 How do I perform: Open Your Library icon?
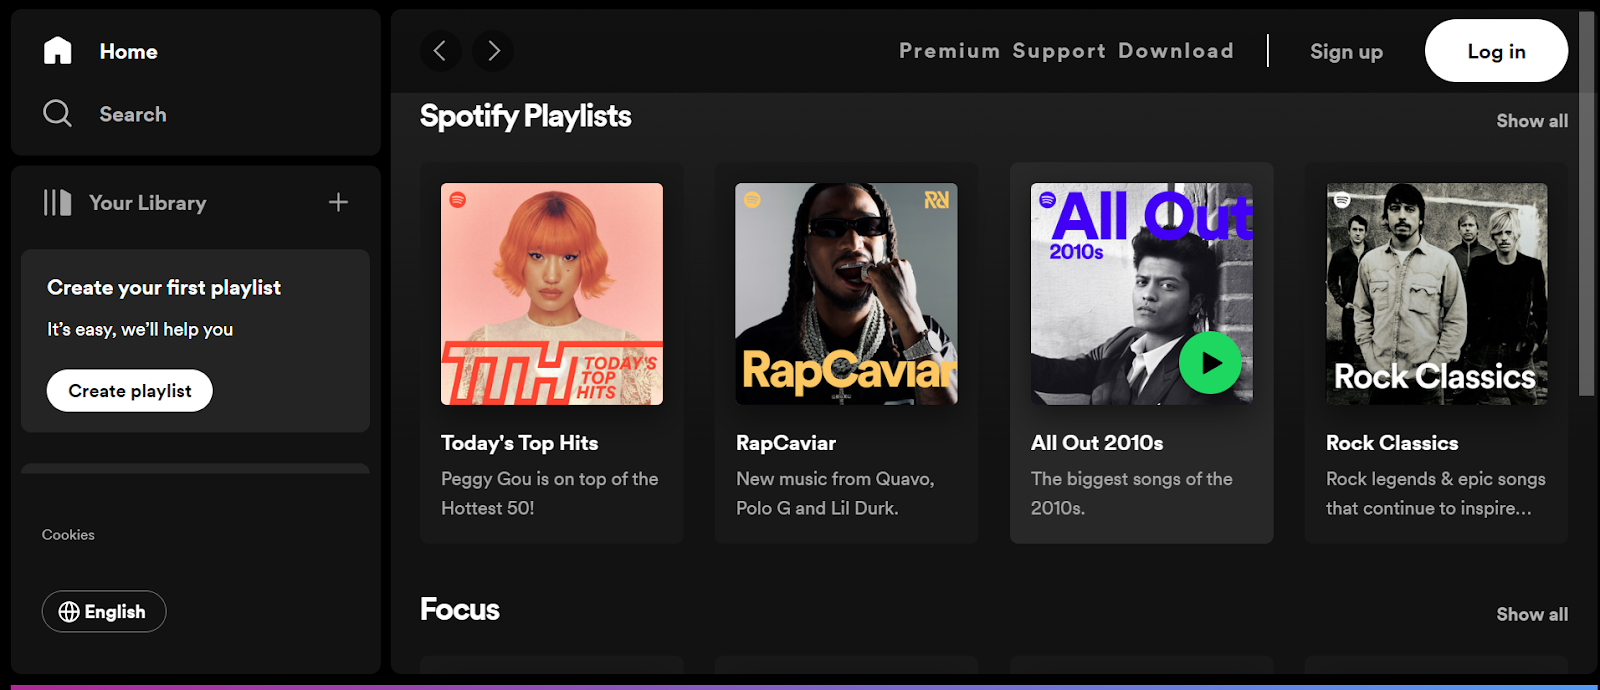[57, 203]
